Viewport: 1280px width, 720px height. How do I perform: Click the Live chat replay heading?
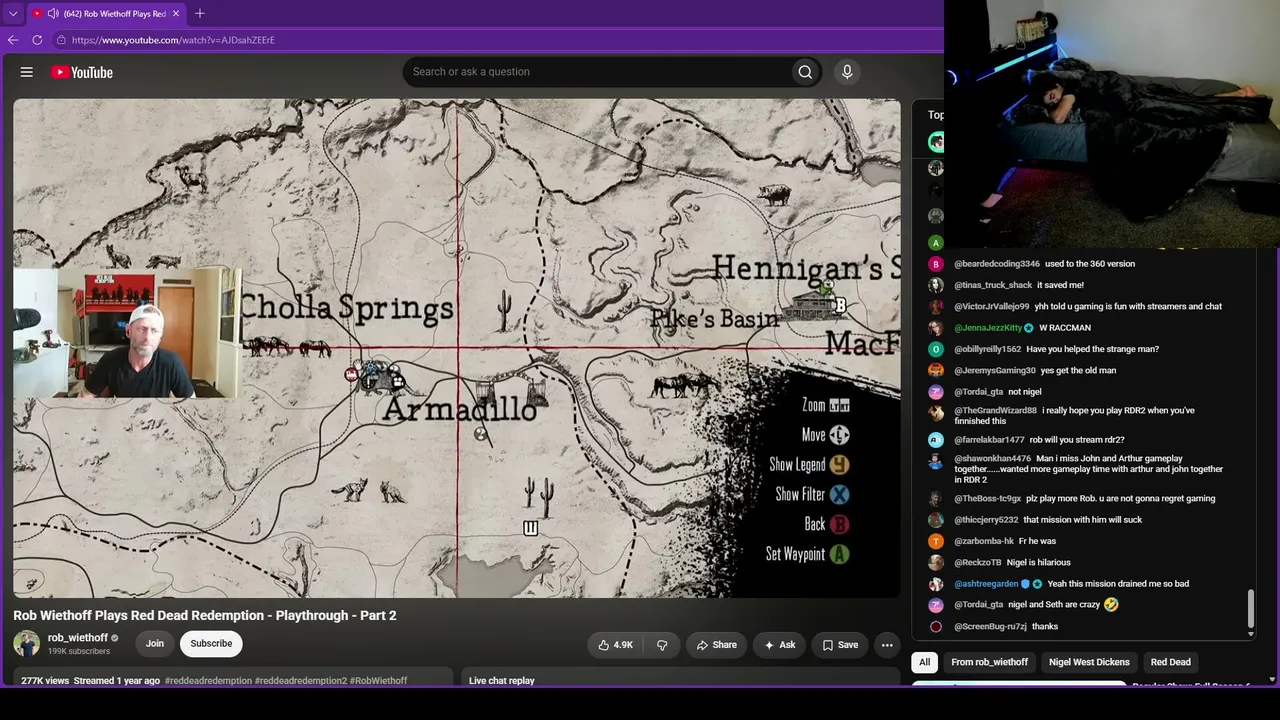(502, 681)
